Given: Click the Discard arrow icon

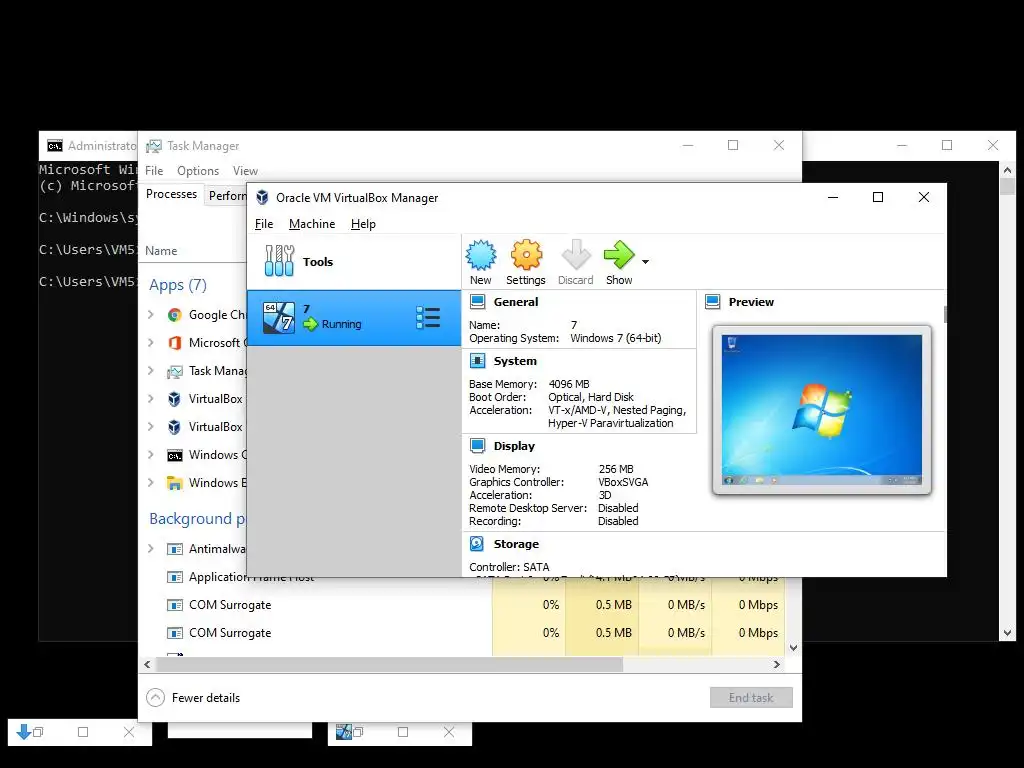Looking at the screenshot, I should [x=576, y=255].
